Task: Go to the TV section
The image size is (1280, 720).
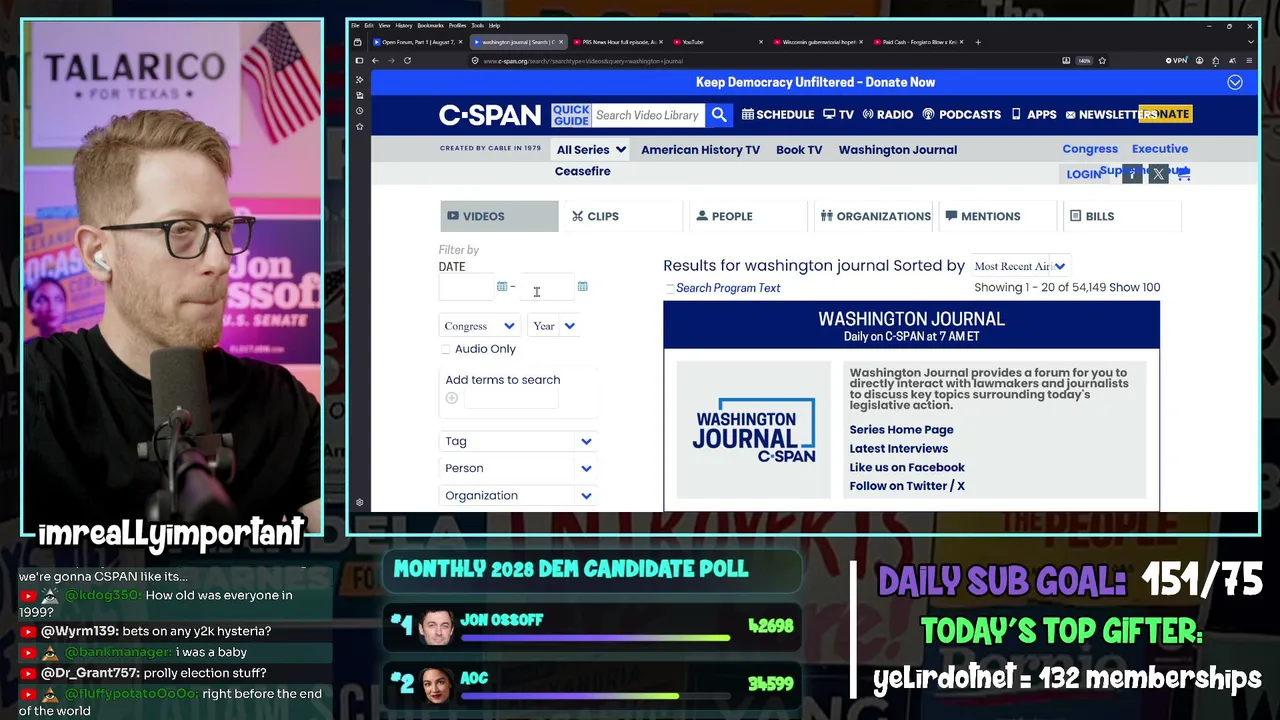Action: point(838,115)
